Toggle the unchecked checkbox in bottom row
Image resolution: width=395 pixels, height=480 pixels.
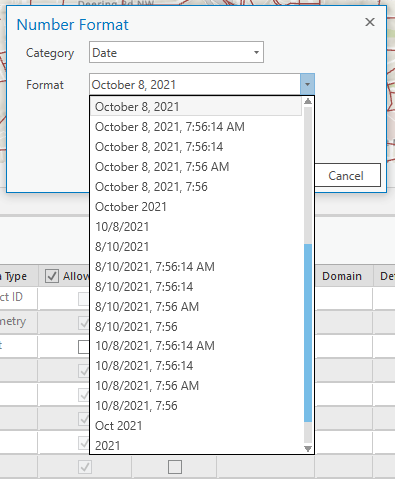point(175,467)
